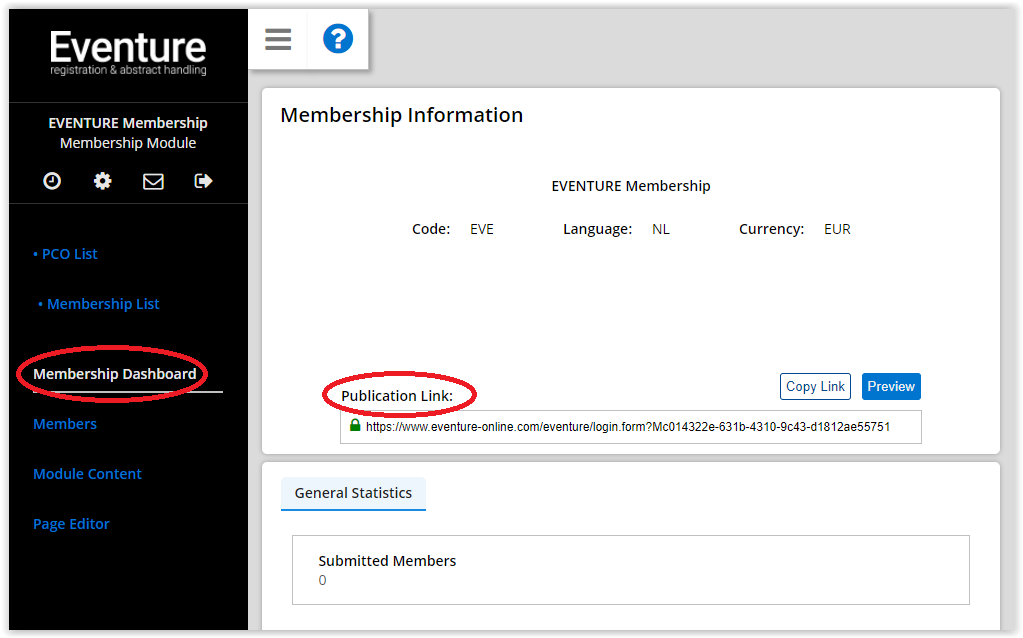The image size is (1023, 638).
Task: Click the blue help question mark icon
Action: pyautogui.click(x=338, y=38)
